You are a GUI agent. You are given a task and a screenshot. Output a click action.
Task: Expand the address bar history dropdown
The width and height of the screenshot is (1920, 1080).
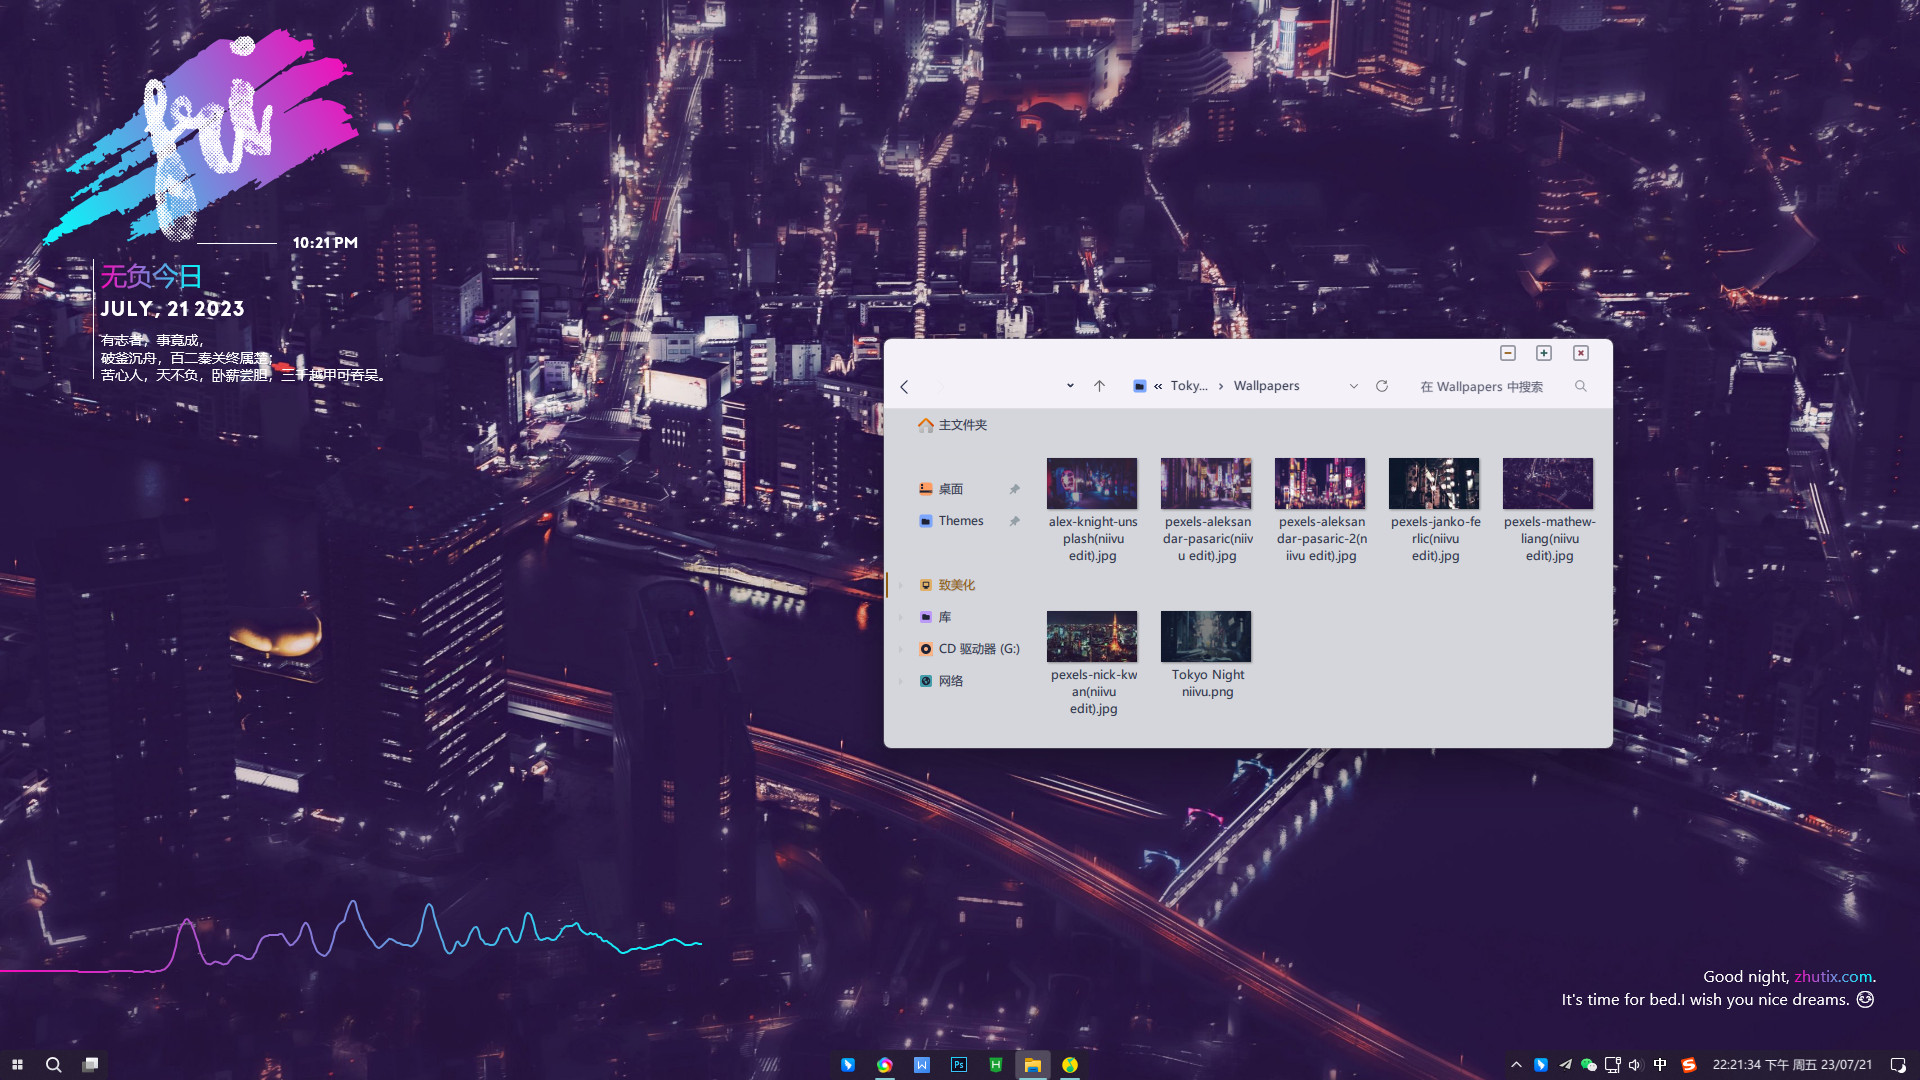[x=1354, y=386]
